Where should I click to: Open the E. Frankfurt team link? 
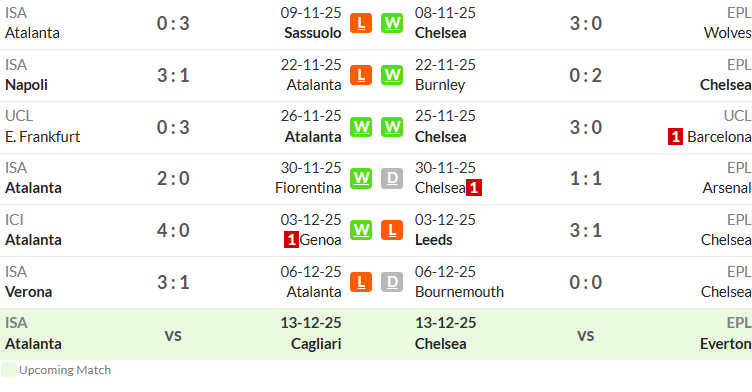(43, 137)
